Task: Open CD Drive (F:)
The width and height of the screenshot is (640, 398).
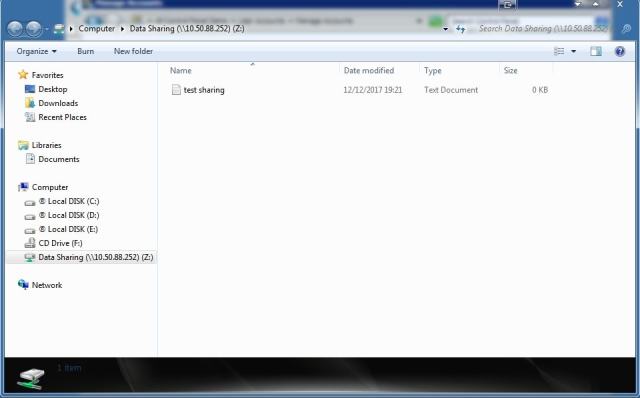Action: (60, 243)
